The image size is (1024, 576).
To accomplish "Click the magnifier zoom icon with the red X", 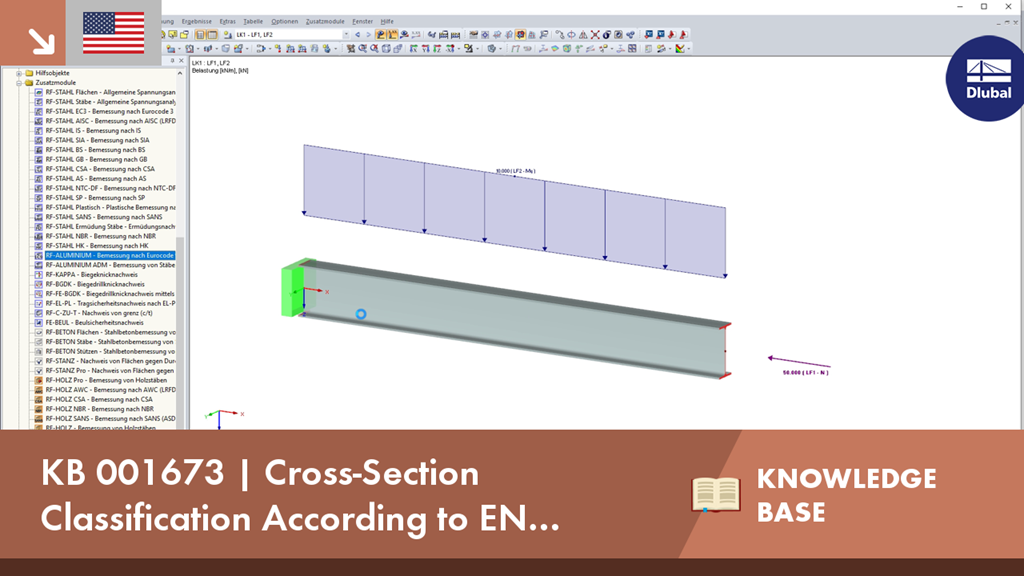I will click(x=374, y=48).
